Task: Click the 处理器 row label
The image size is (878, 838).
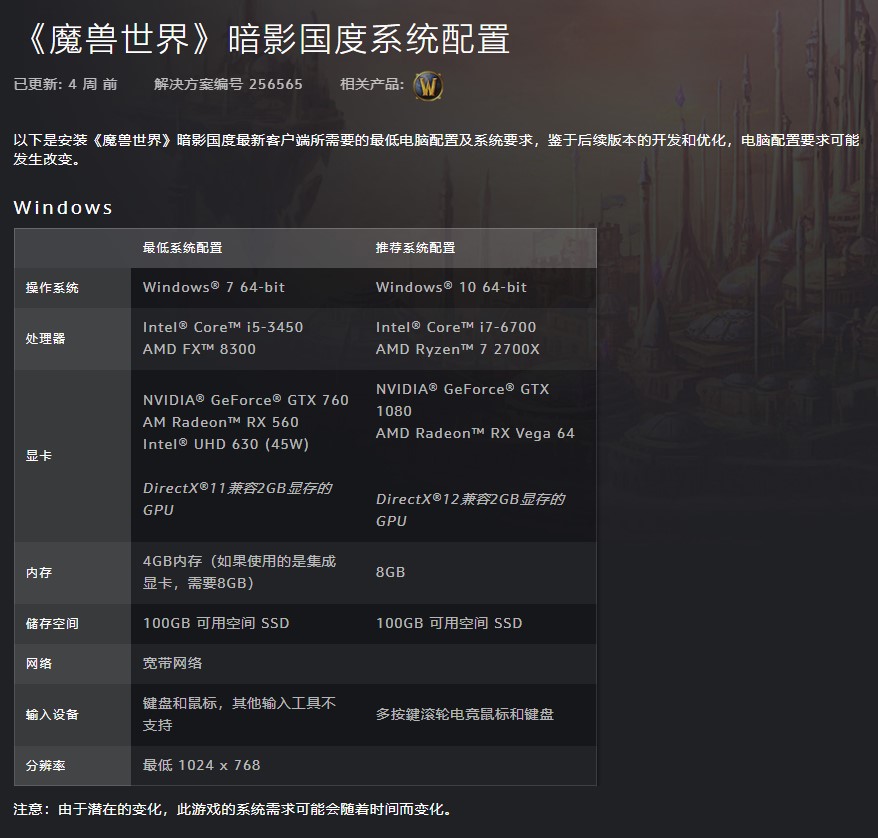Action: click(45, 339)
